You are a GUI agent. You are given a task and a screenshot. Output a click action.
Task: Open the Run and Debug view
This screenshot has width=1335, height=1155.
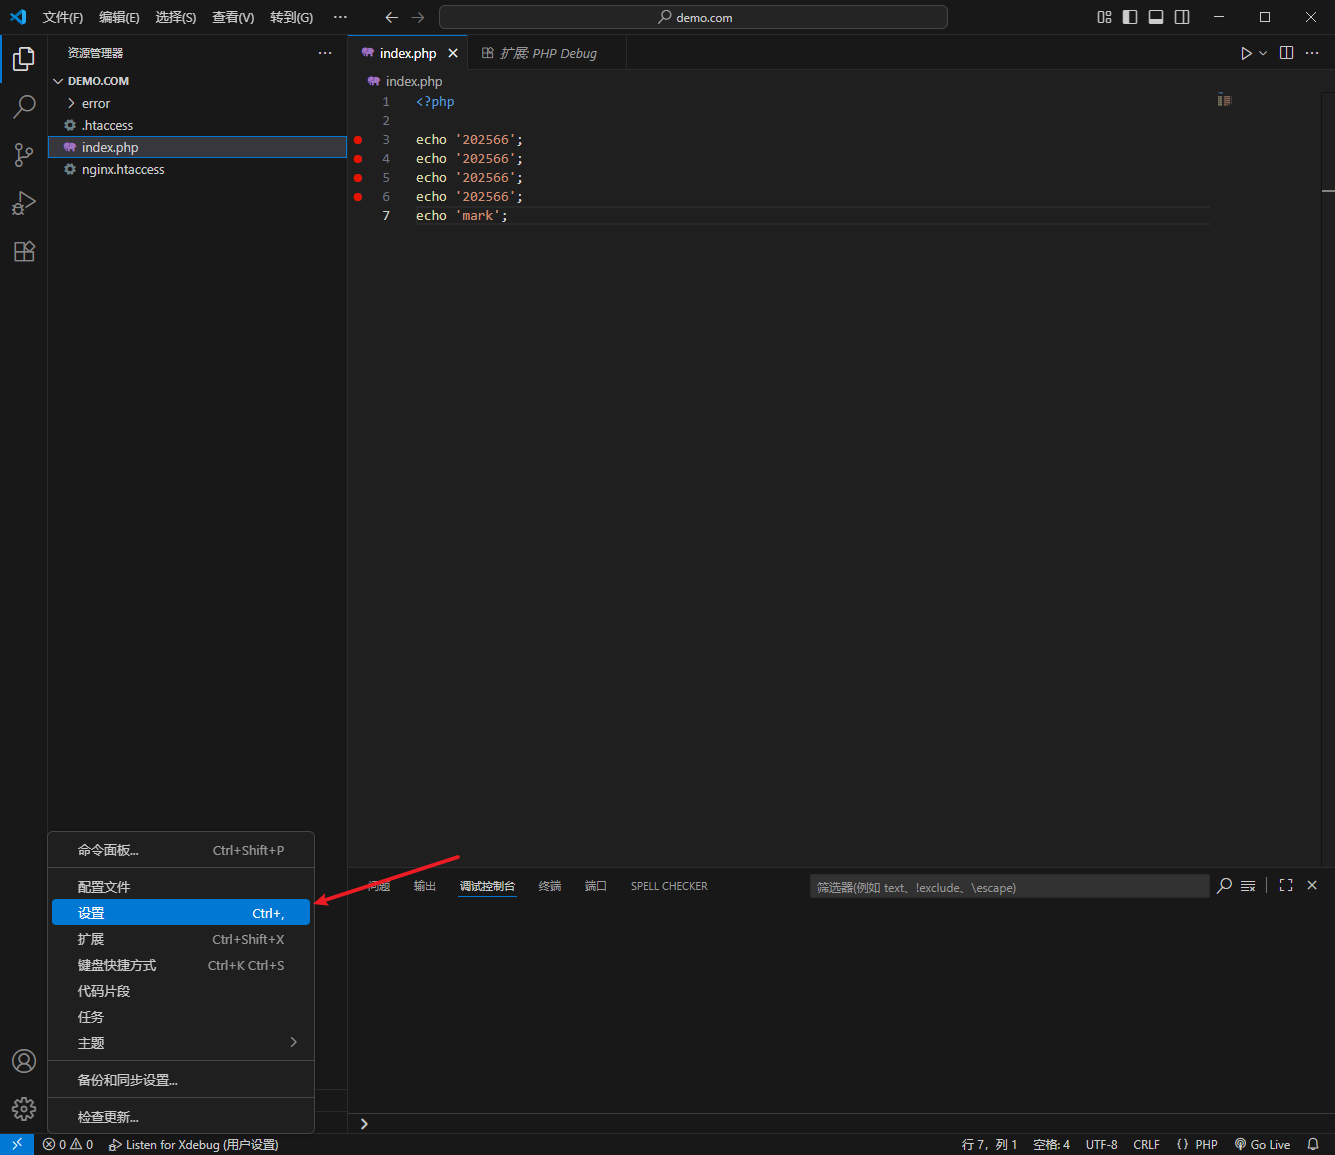point(23,203)
